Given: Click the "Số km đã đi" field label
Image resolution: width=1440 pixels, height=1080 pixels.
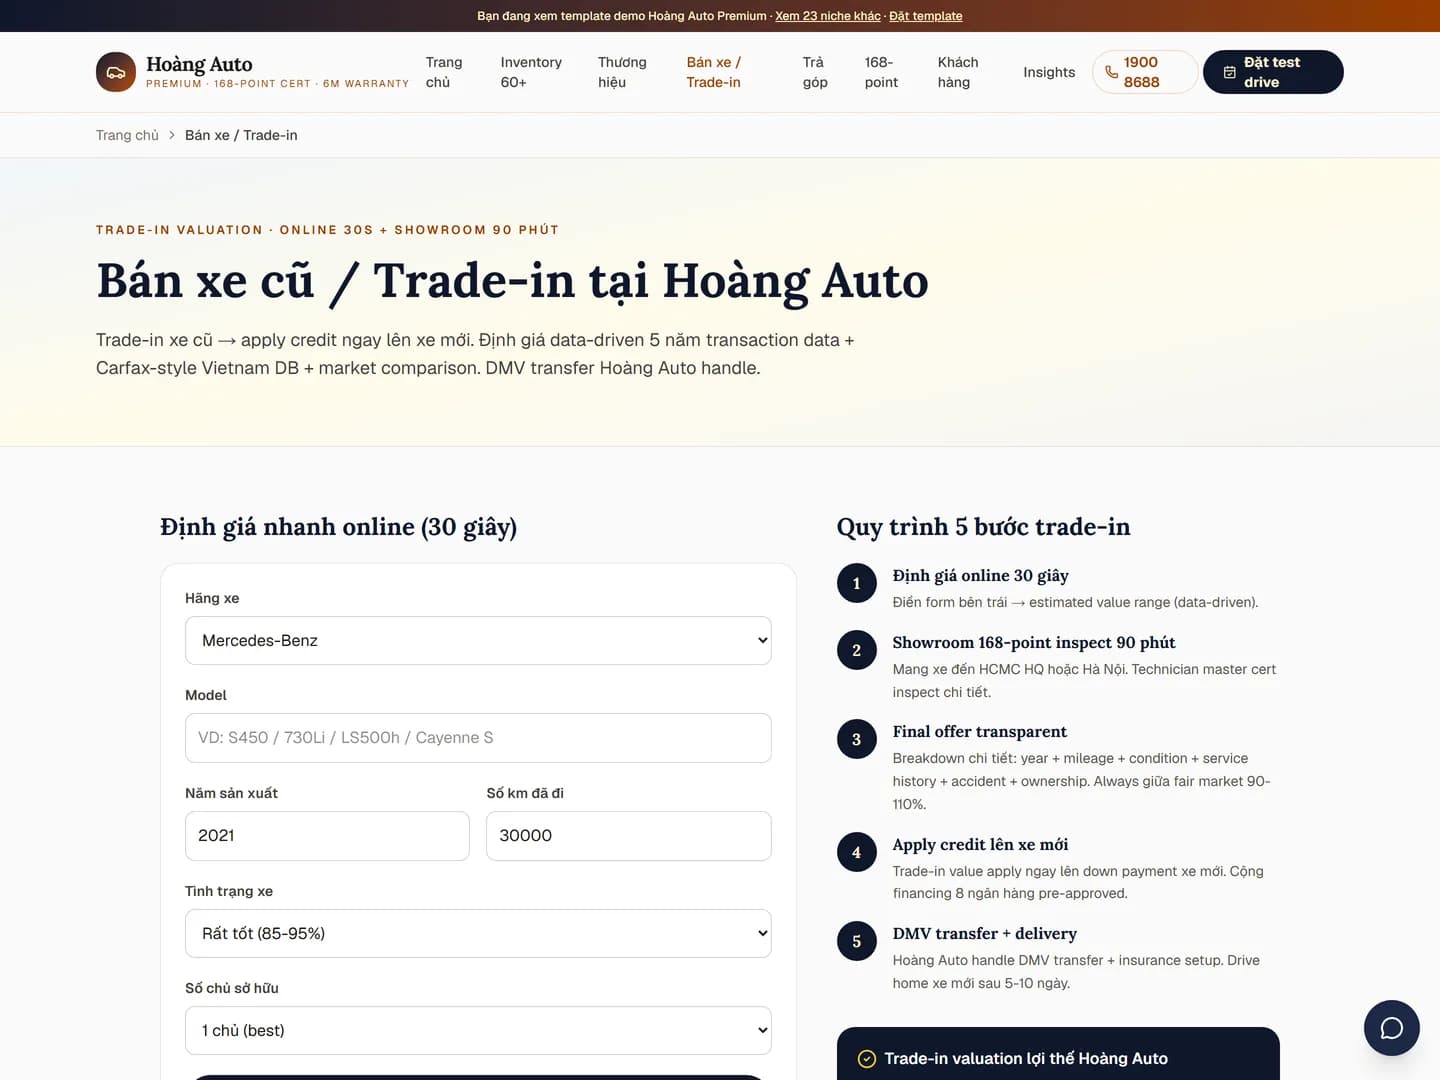Looking at the screenshot, I should coord(525,793).
